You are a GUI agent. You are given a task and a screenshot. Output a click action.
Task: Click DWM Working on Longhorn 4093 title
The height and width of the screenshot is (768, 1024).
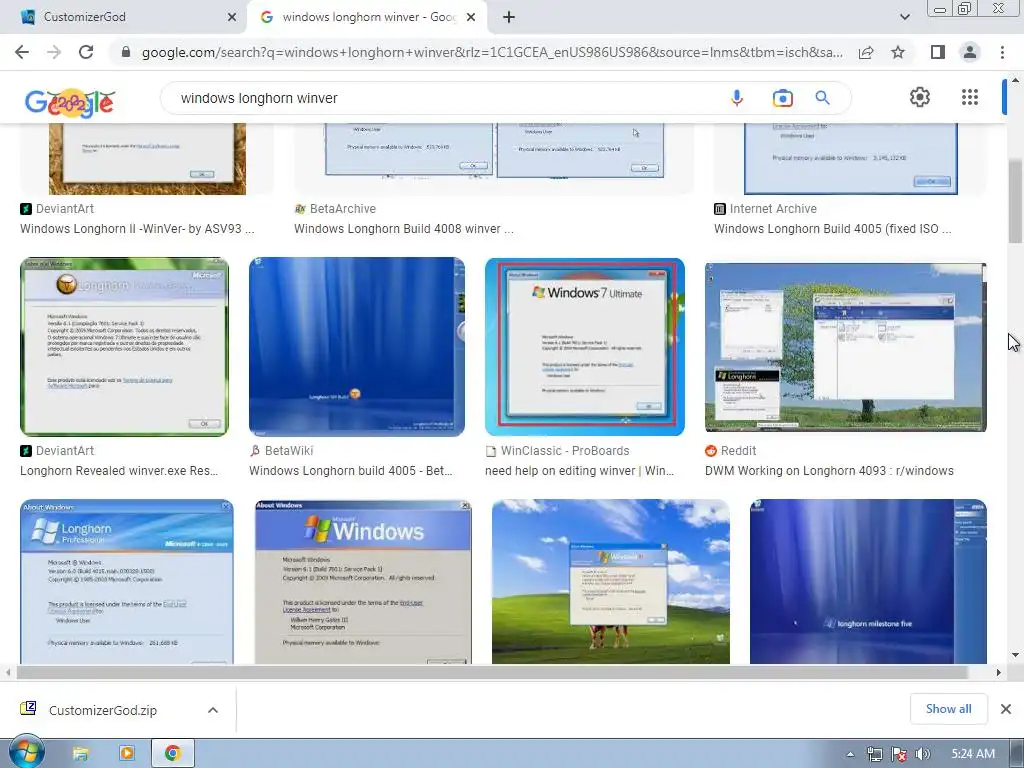point(829,471)
